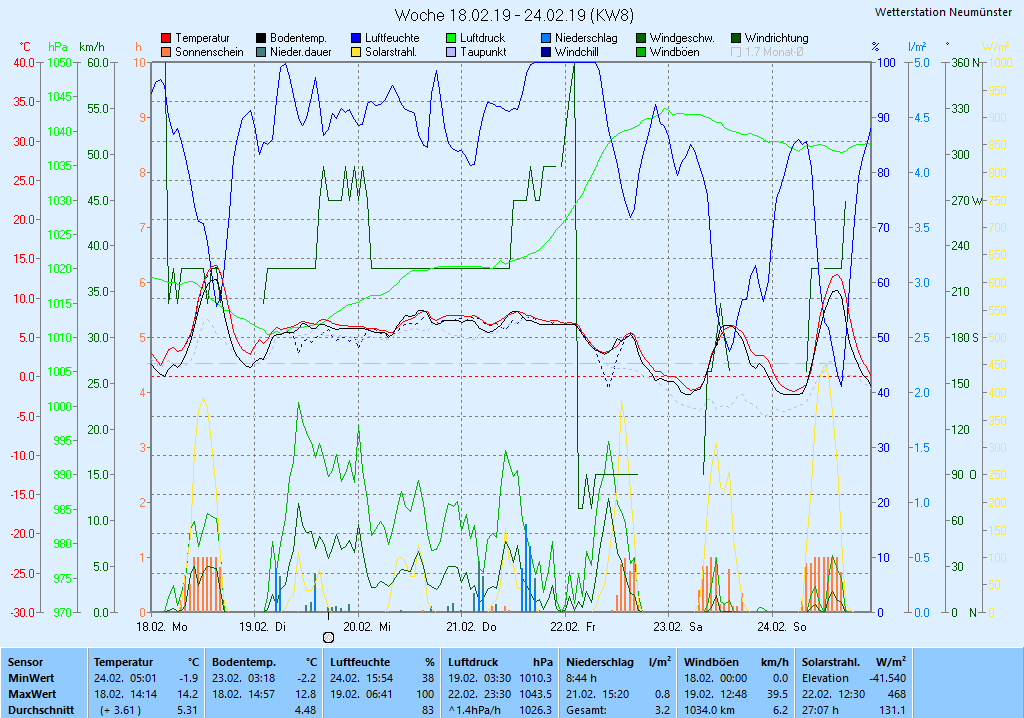Screen dimensions: 1024x718
Task: Click the yellow Solarstrahl. legend swatch
Action: coord(356,52)
